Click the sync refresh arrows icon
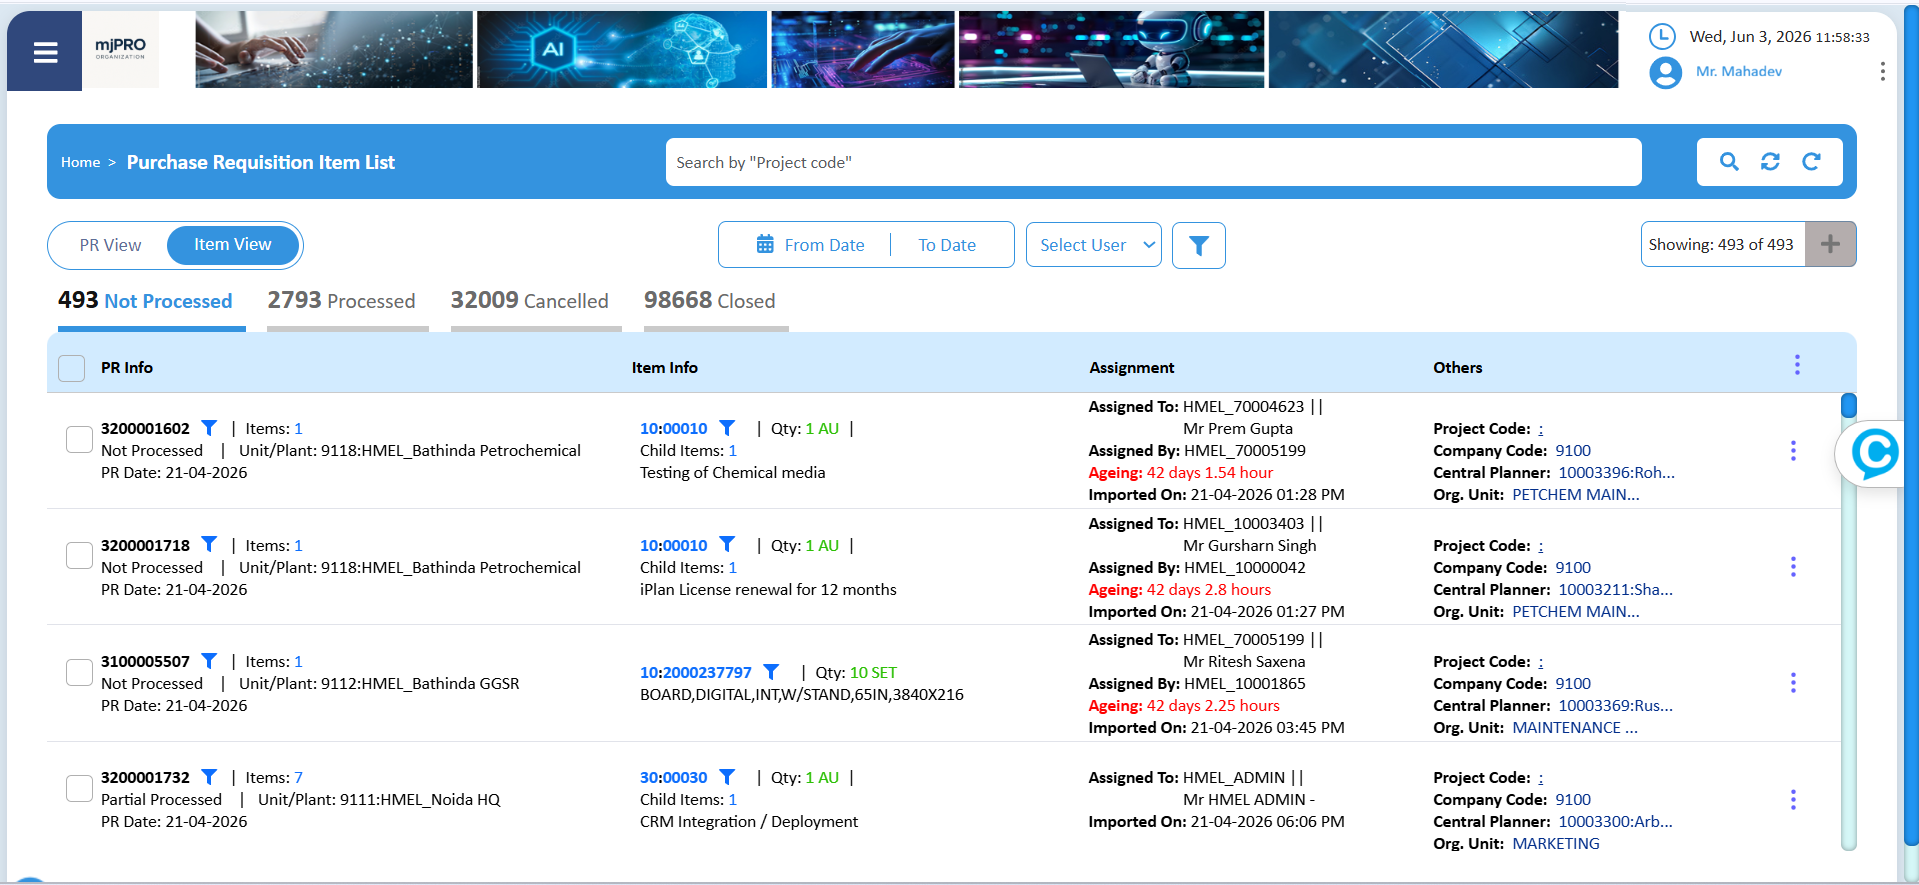The image size is (1919, 885). pos(1770,162)
